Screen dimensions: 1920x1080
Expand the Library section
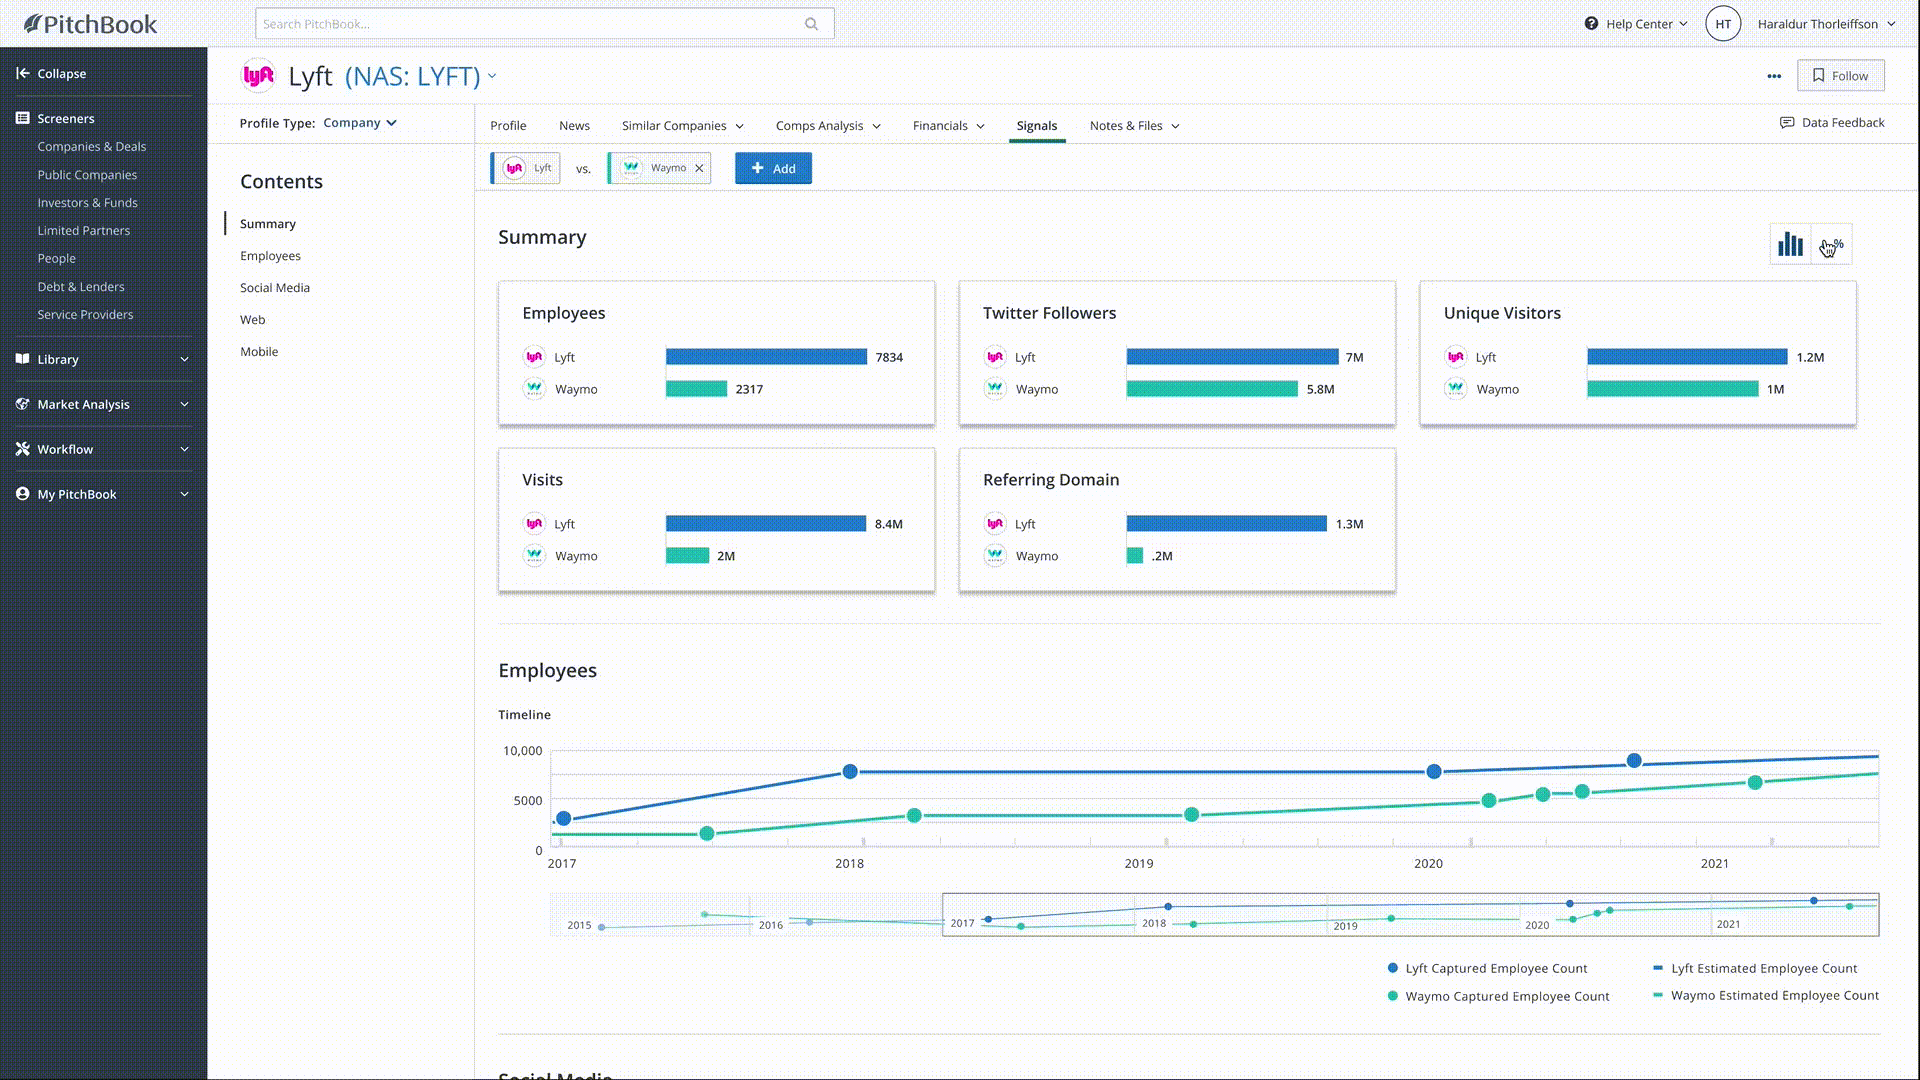coord(184,359)
